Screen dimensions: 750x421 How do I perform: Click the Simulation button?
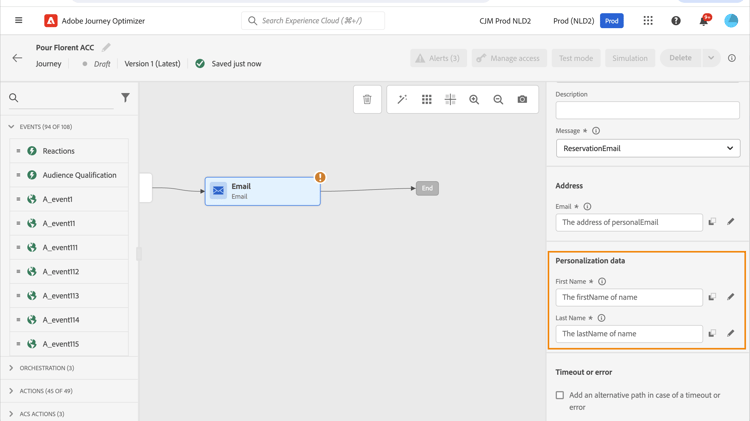629,58
